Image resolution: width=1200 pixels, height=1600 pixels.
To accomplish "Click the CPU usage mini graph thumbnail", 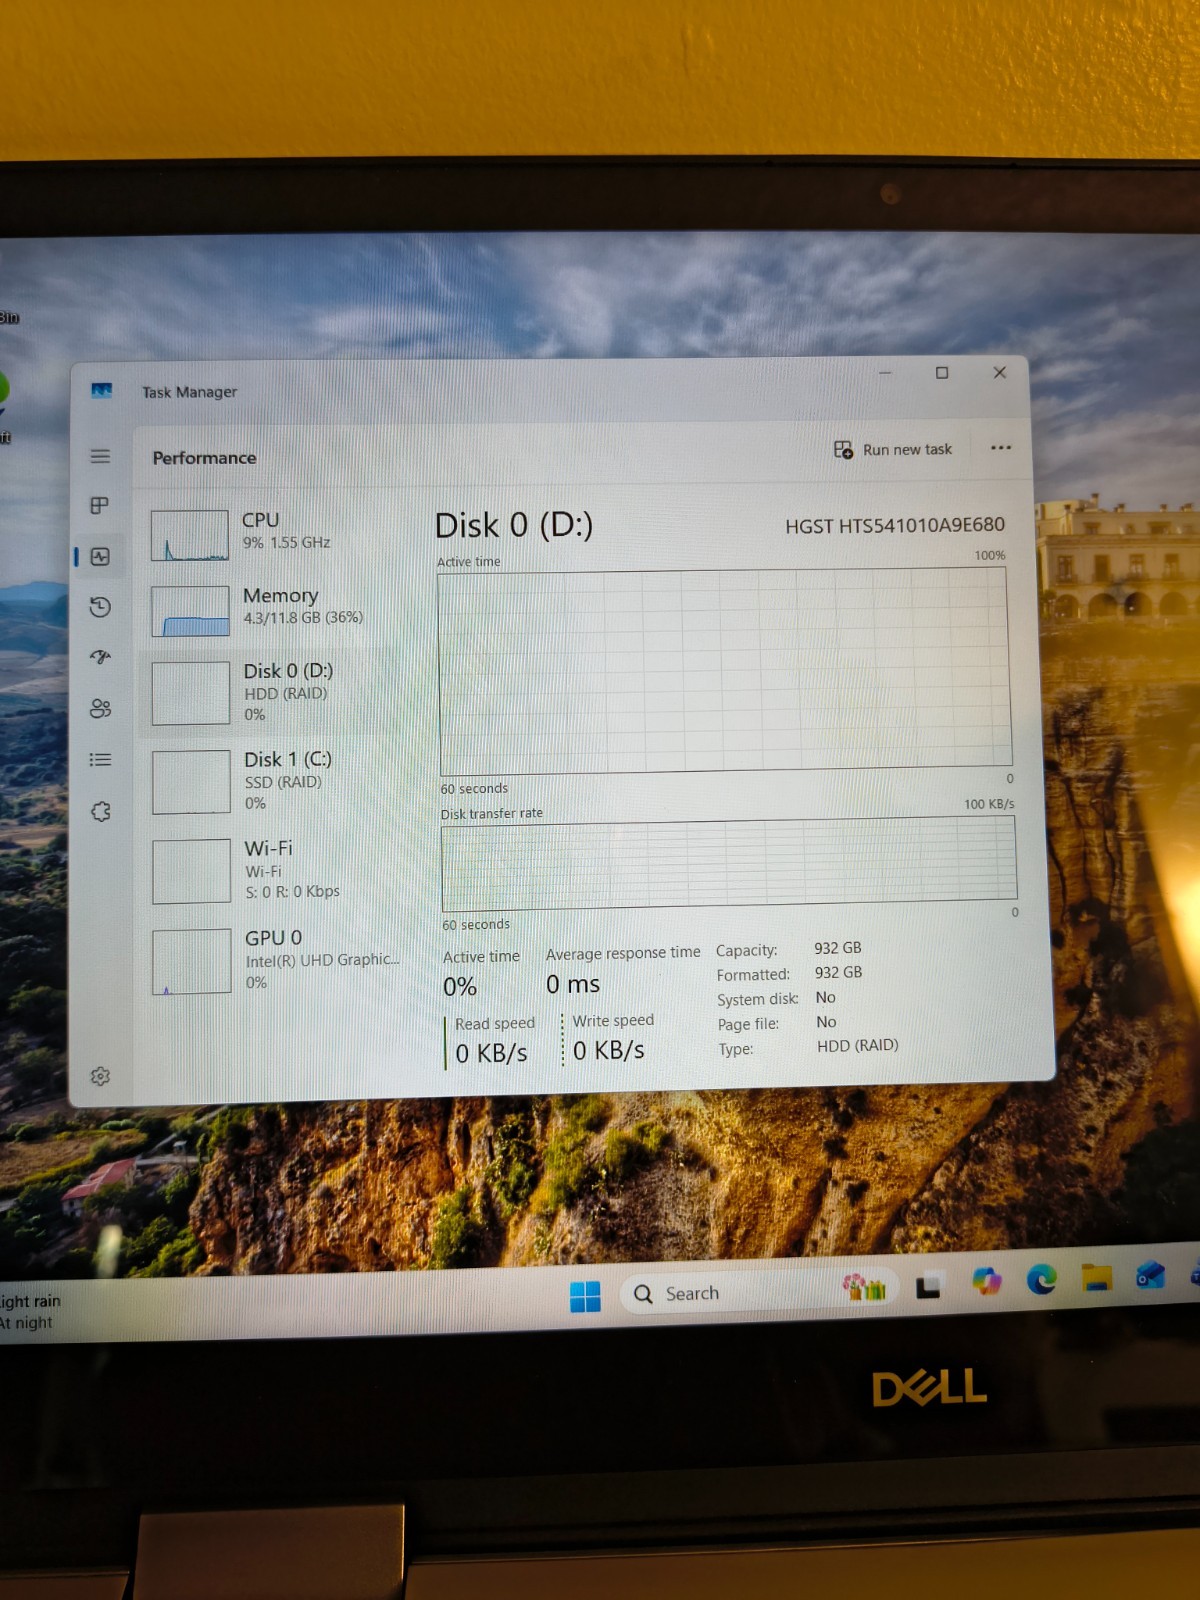I will click(x=190, y=536).
